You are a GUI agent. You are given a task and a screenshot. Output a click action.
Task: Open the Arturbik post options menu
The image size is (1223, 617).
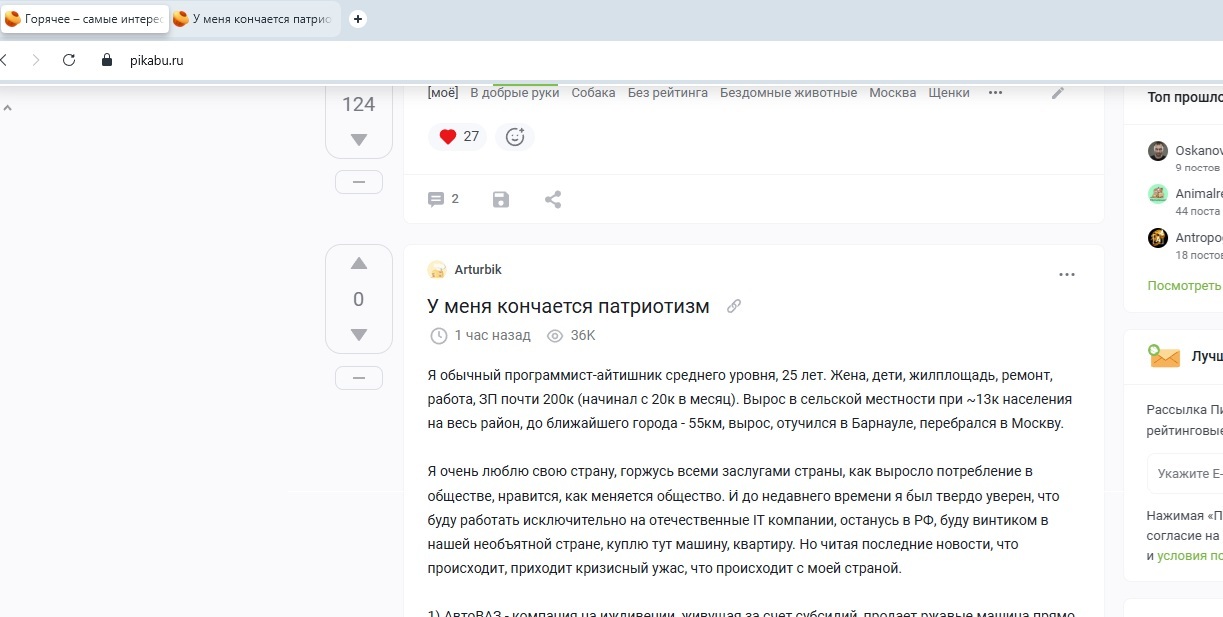(x=1067, y=274)
